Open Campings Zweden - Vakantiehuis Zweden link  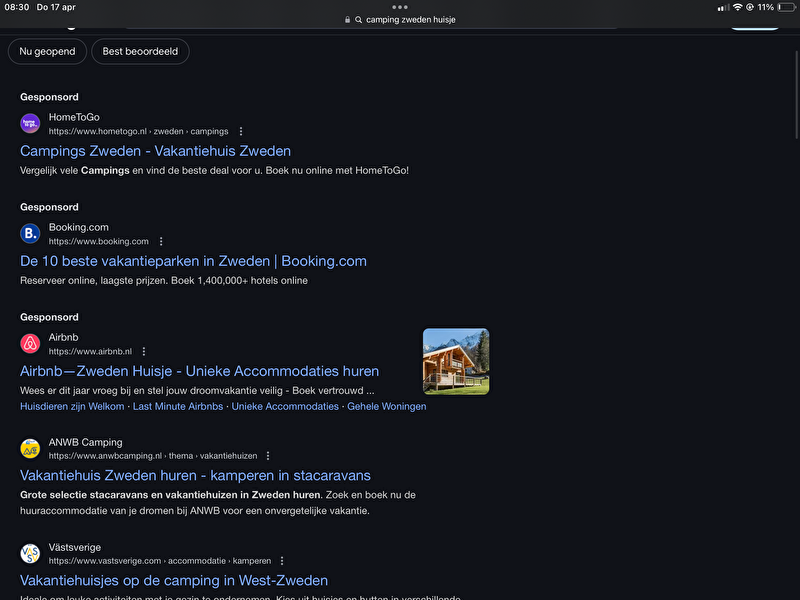pyautogui.click(x=156, y=151)
